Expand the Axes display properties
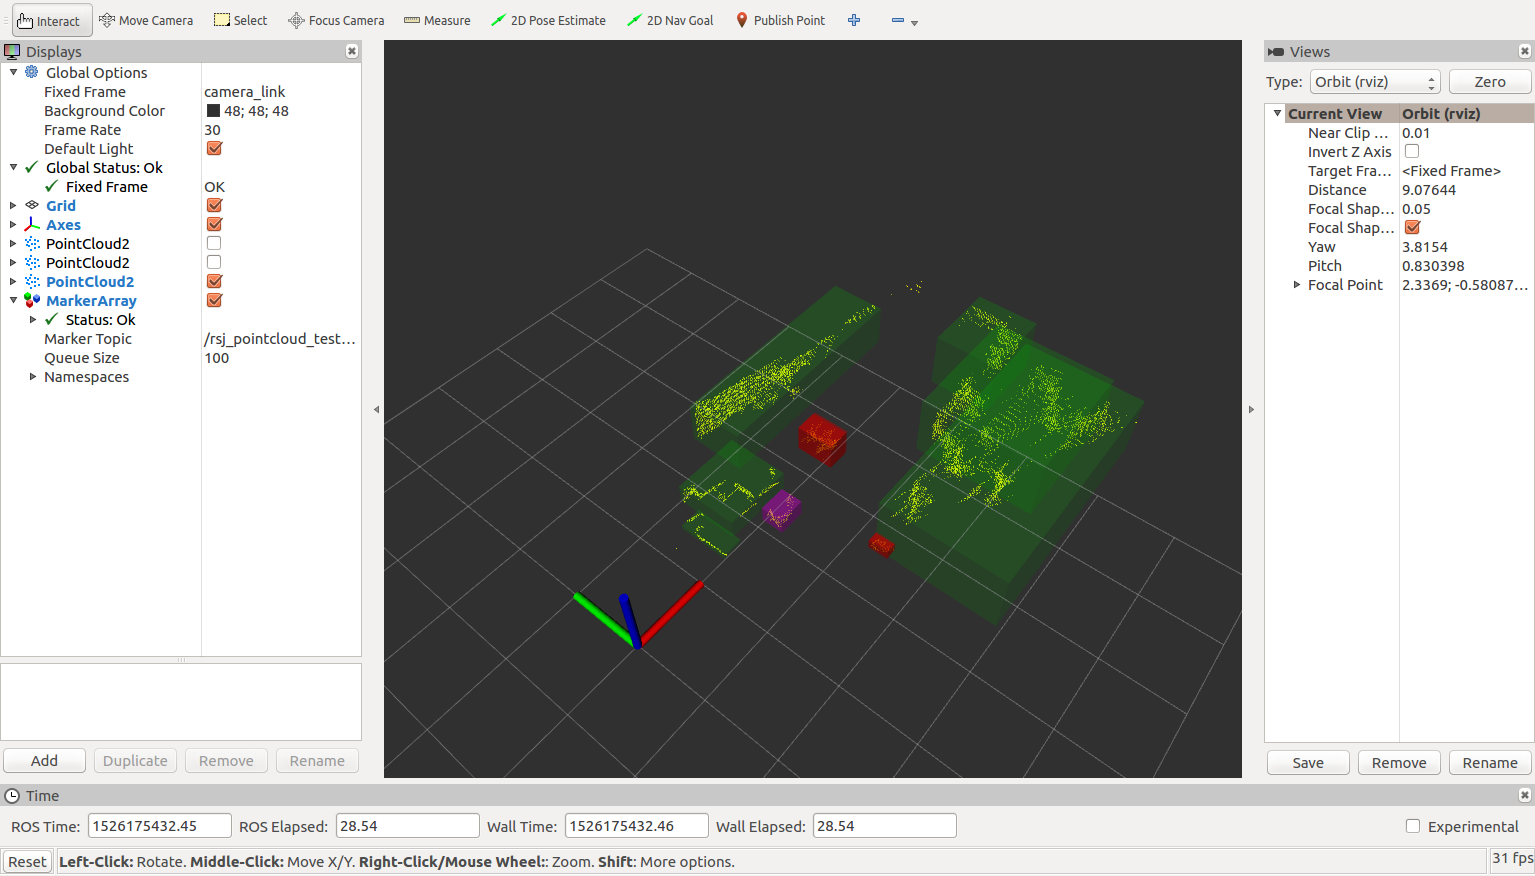 (x=13, y=224)
